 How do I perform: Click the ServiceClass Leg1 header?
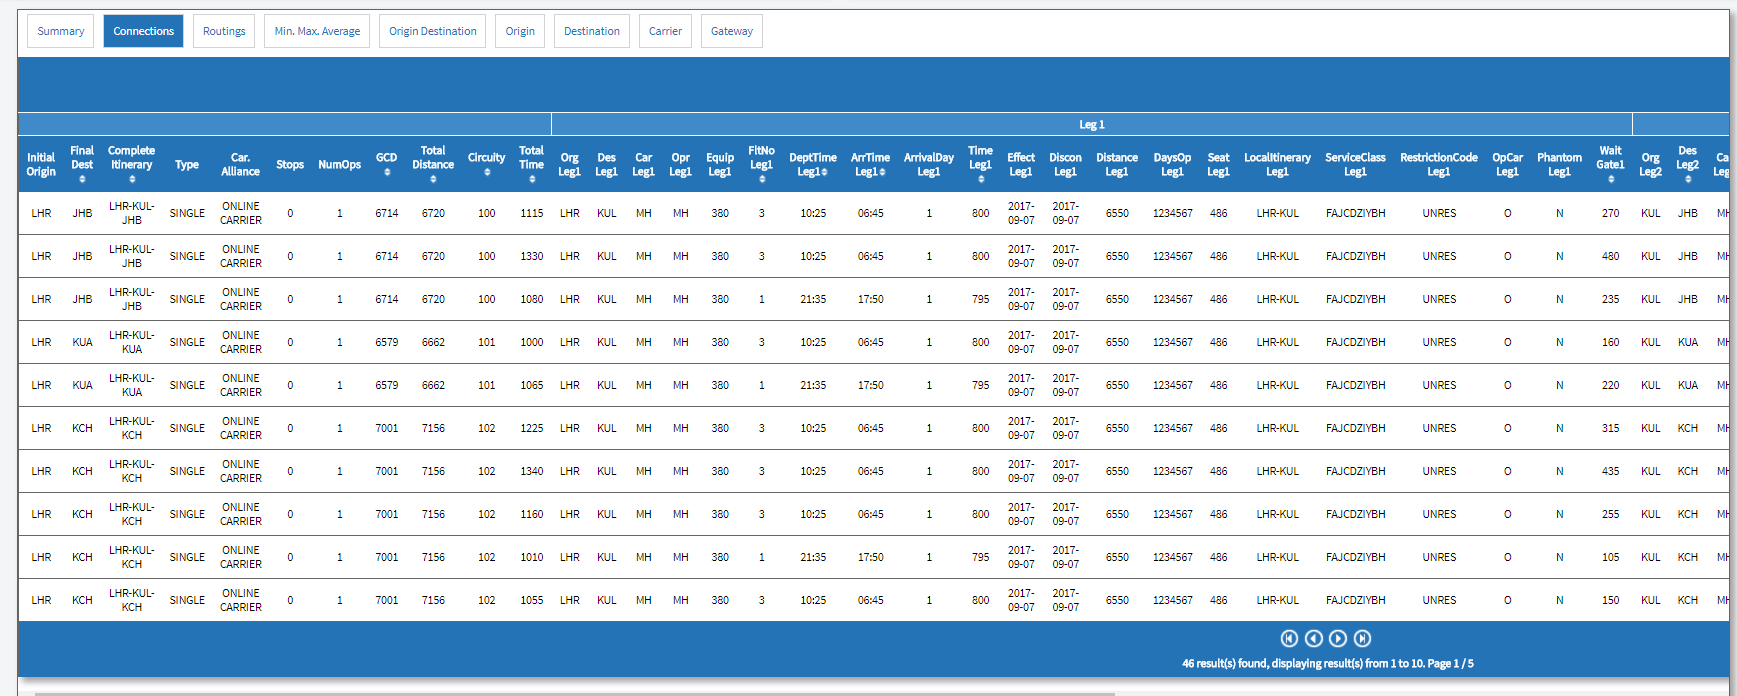tap(1356, 164)
